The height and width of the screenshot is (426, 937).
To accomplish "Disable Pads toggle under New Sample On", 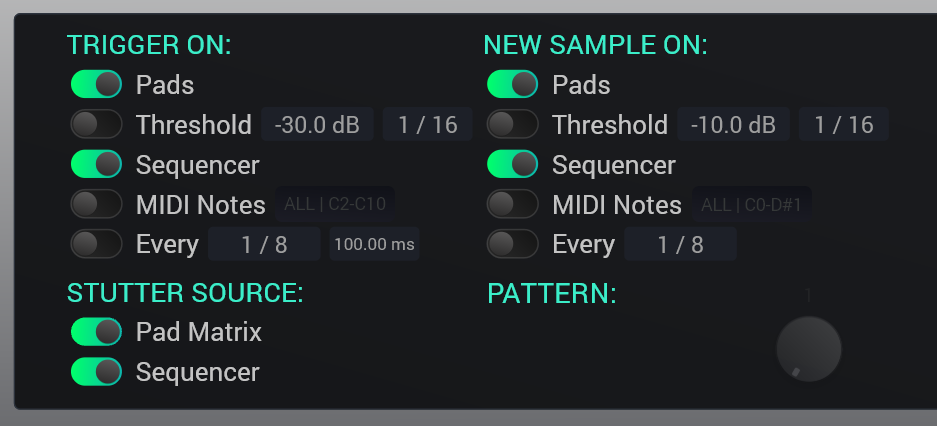I will coord(512,84).
